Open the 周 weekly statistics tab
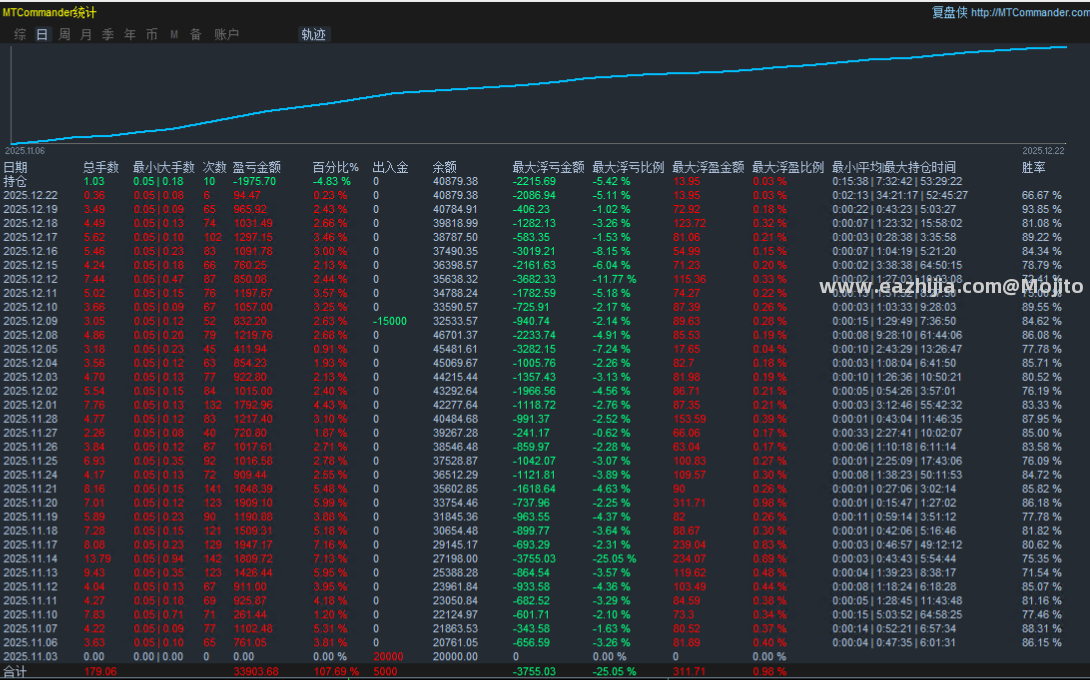Viewport: 1090px width, 680px height. click(65, 34)
